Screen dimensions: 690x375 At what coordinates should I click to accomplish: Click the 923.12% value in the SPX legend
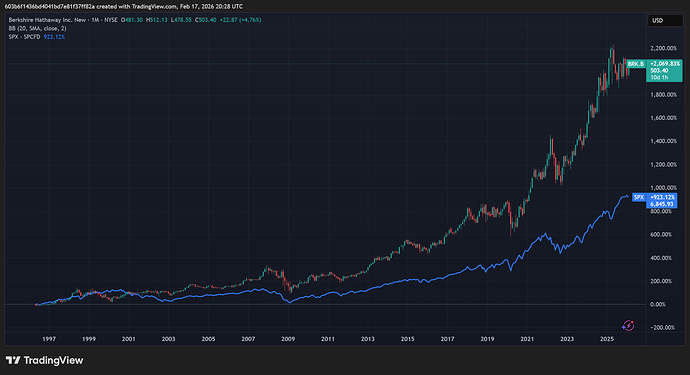[54, 37]
